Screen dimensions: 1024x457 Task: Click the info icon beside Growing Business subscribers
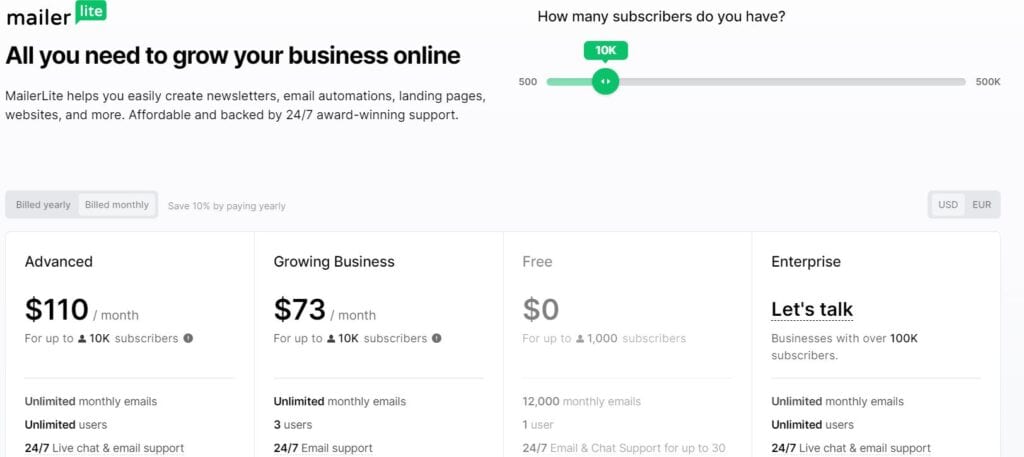(x=437, y=338)
